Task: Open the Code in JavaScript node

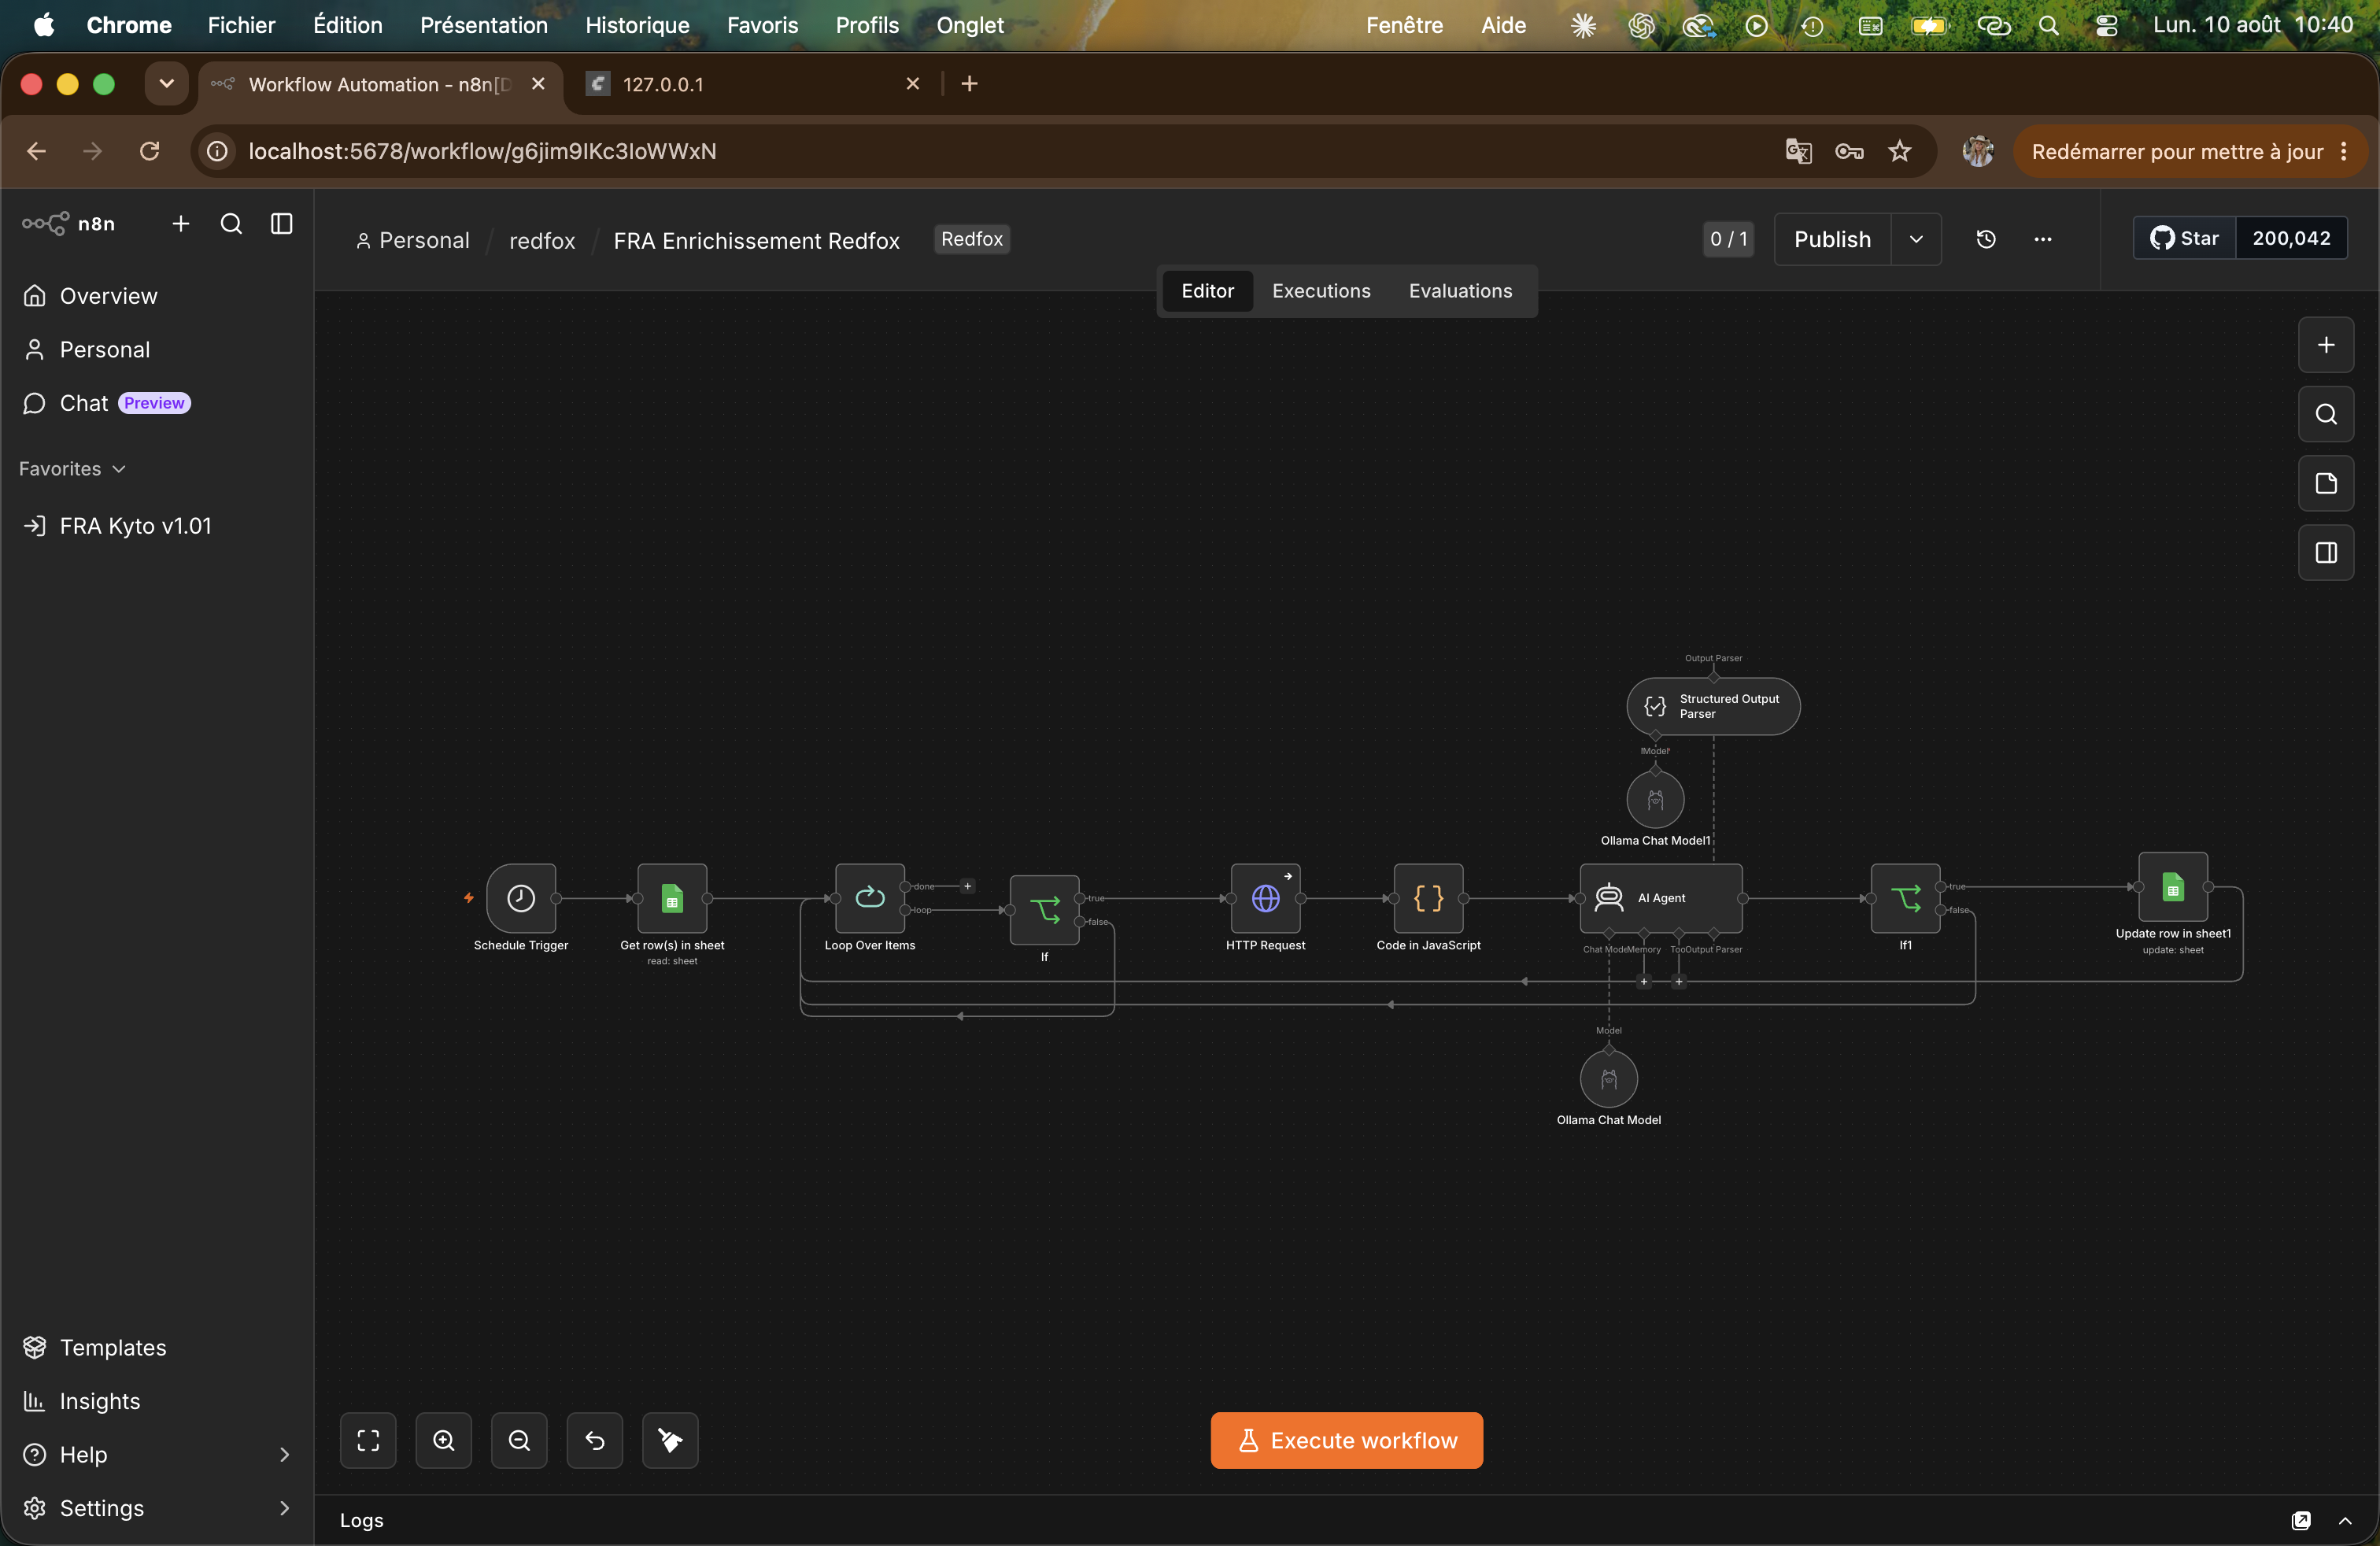Action: [1428, 897]
